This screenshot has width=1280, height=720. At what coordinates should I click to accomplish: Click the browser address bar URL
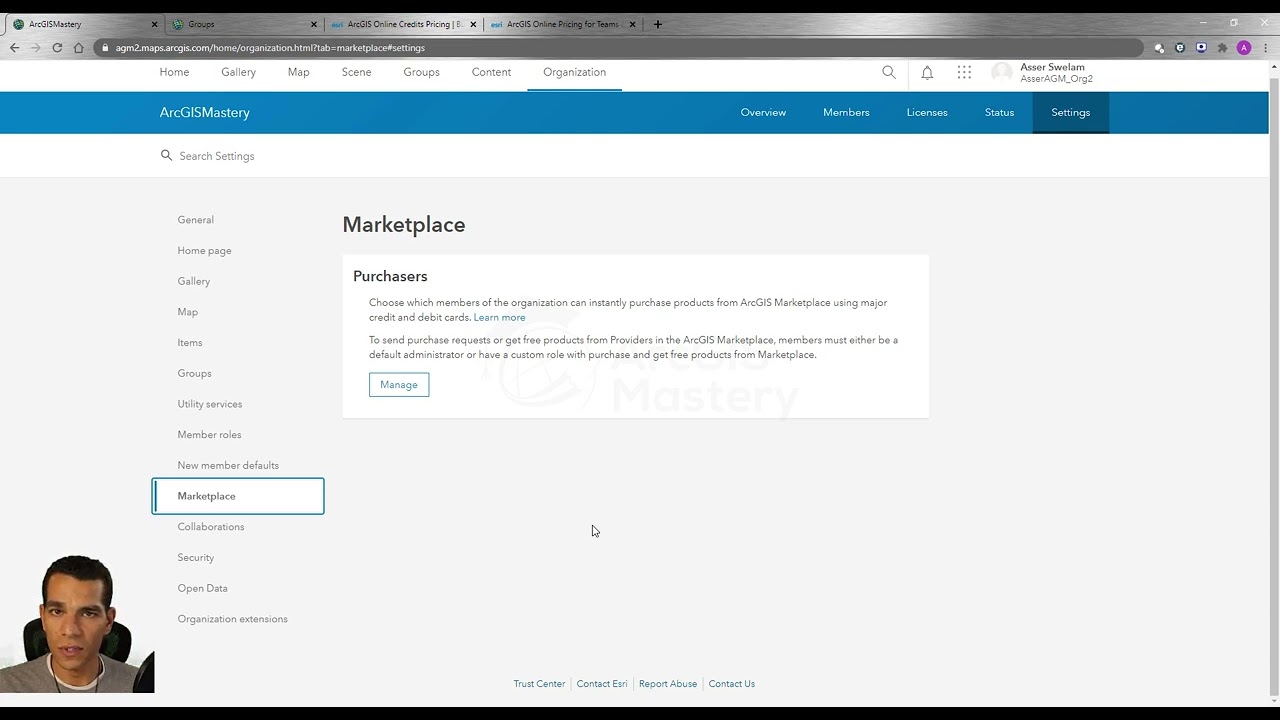pos(270,48)
